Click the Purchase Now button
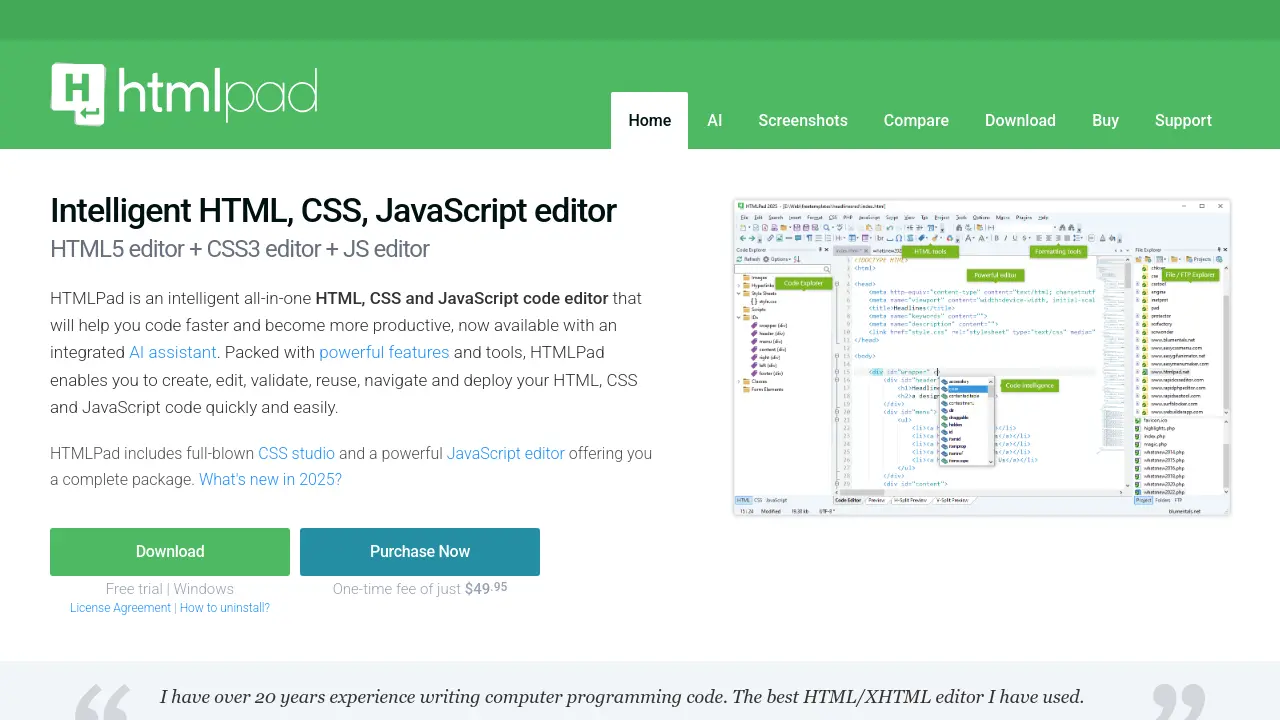 pos(420,552)
